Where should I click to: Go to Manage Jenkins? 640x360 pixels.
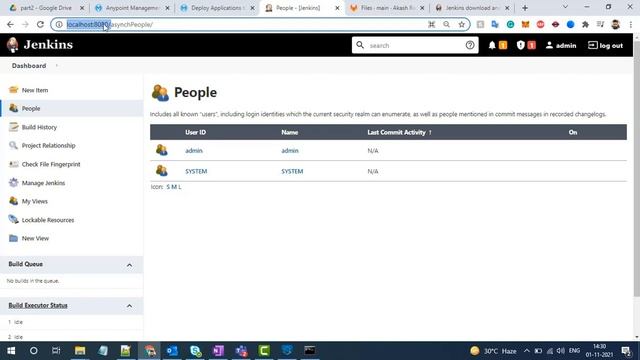pos(43,183)
